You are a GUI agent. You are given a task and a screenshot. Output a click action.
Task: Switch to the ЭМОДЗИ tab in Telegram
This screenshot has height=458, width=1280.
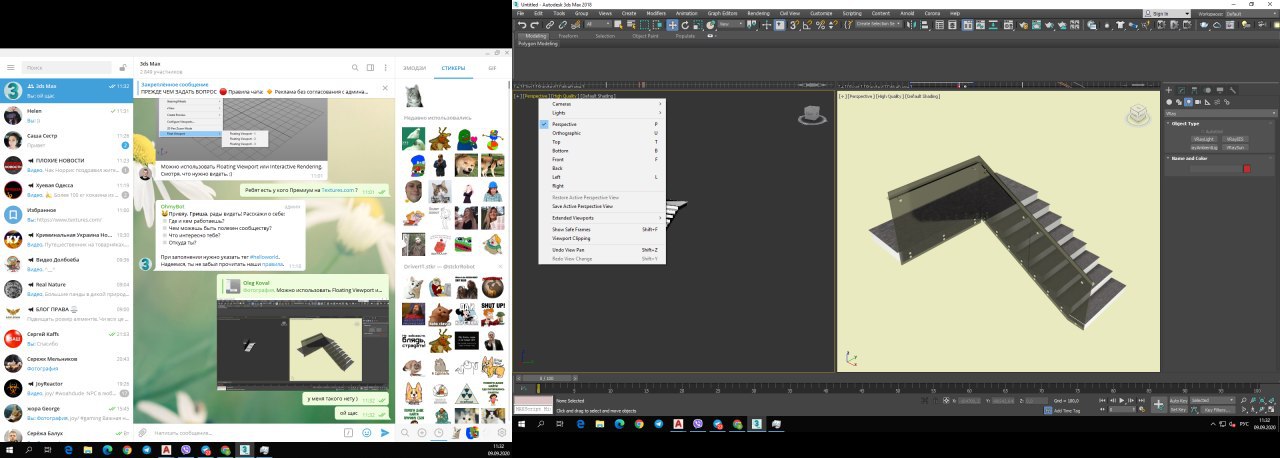pos(414,68)
